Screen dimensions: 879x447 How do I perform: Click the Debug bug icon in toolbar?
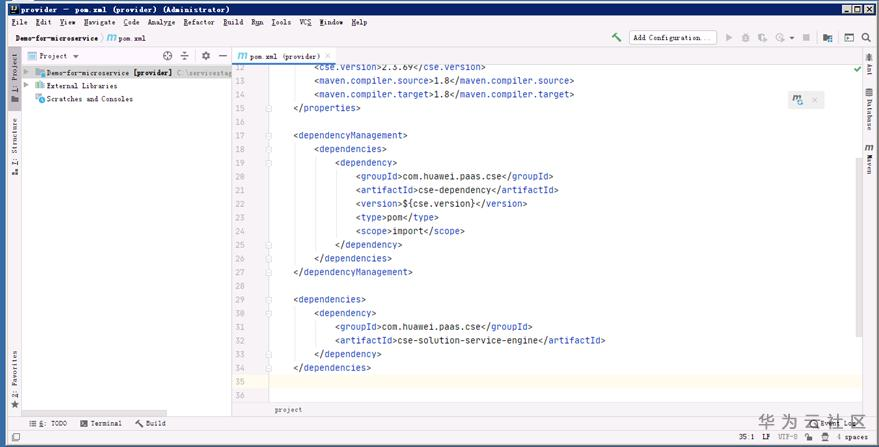pyautogui.click(x=745, y=38)
